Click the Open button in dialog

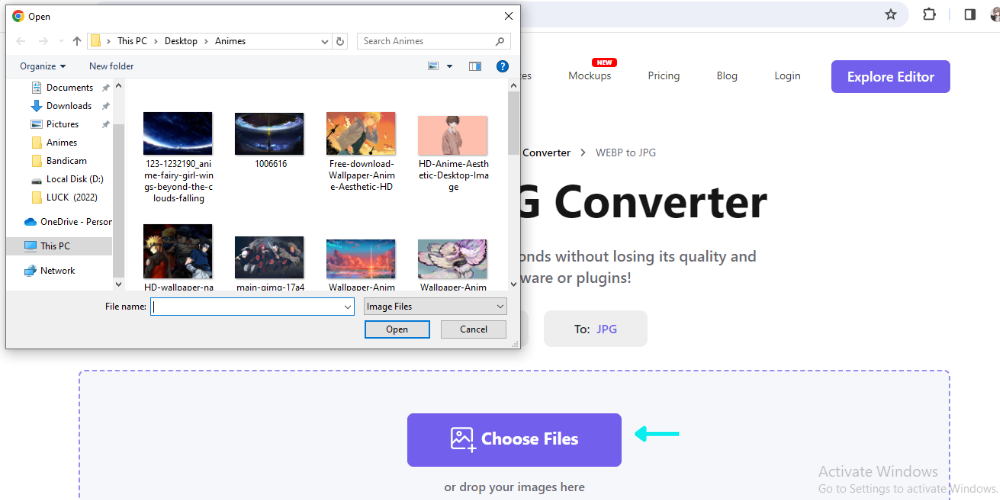click(397, 330)
